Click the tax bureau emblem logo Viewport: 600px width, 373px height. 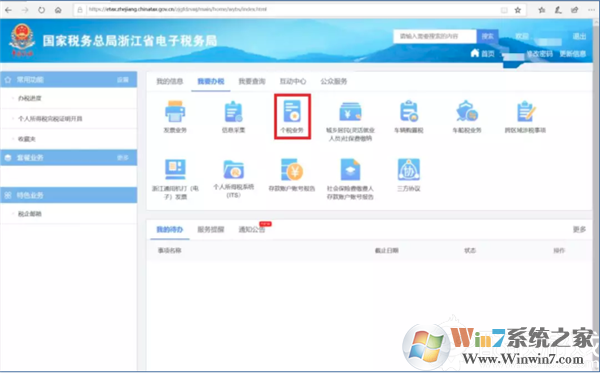click(x=22, y=41)
